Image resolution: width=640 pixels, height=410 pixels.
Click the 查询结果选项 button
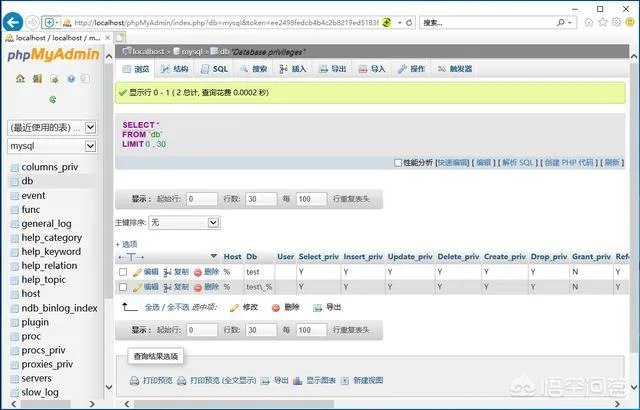click(156, 357)
